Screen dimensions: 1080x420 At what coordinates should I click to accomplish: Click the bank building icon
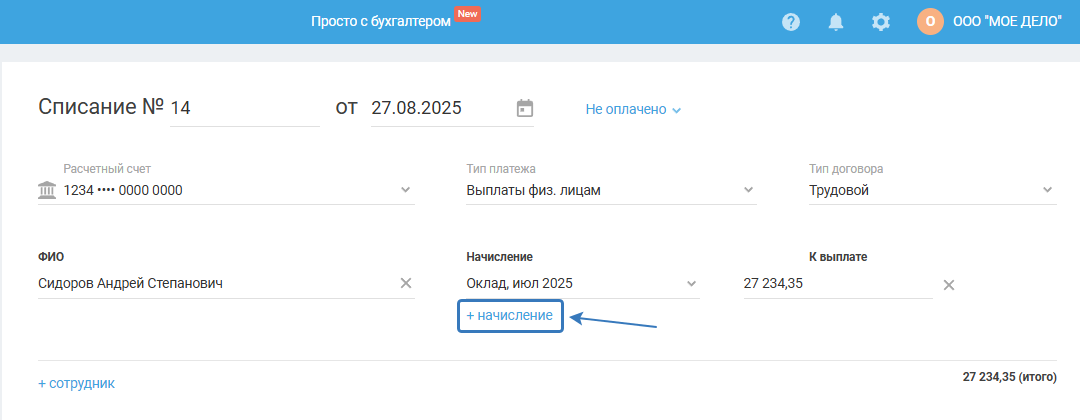pos(47,190)
